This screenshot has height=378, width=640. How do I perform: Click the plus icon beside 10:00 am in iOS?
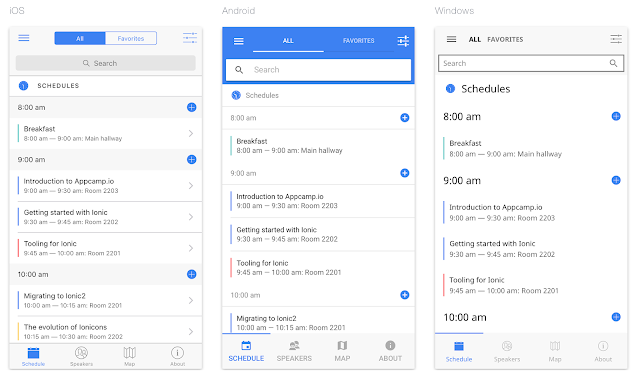coord(191,274)
